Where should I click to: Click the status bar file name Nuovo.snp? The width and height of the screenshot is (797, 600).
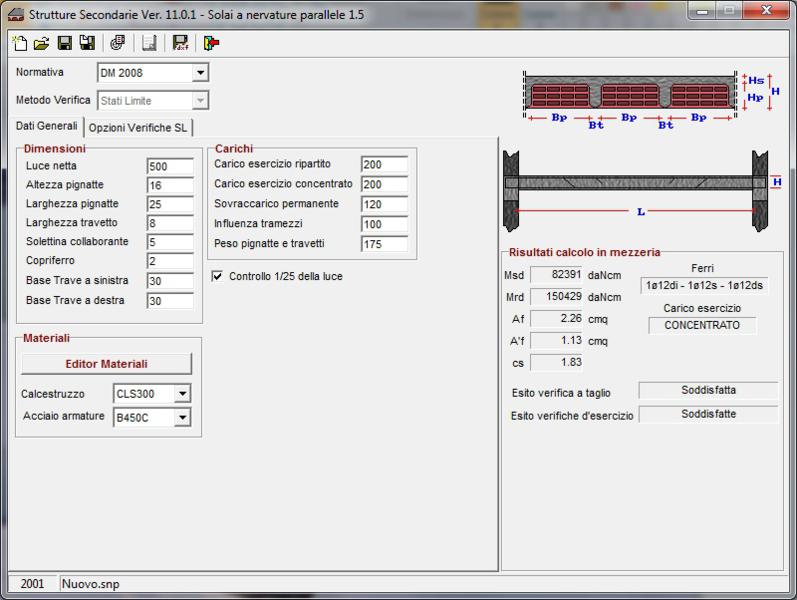point(90,584)
